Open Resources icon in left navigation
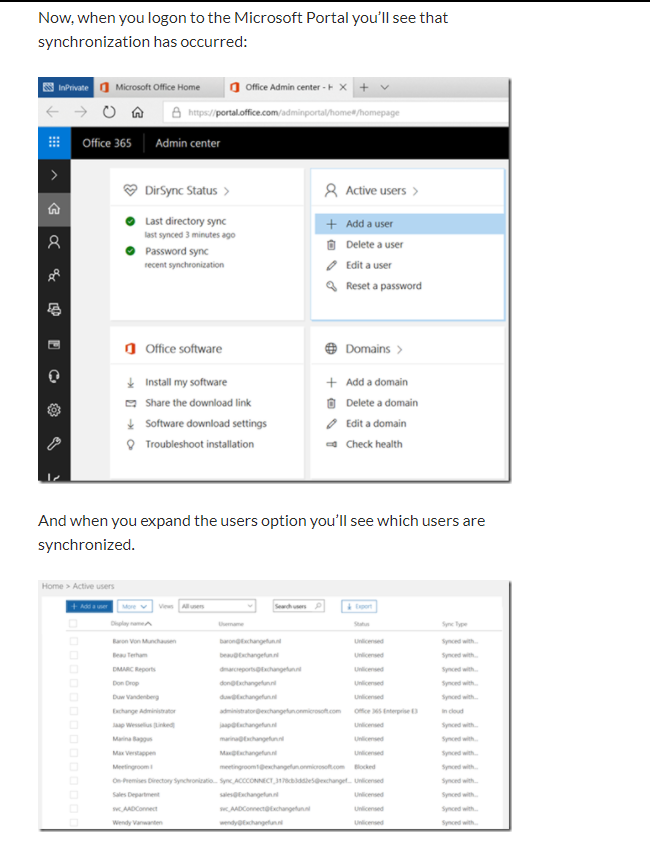The height and width of the screenshot is (854, 650). click(54, 309)
